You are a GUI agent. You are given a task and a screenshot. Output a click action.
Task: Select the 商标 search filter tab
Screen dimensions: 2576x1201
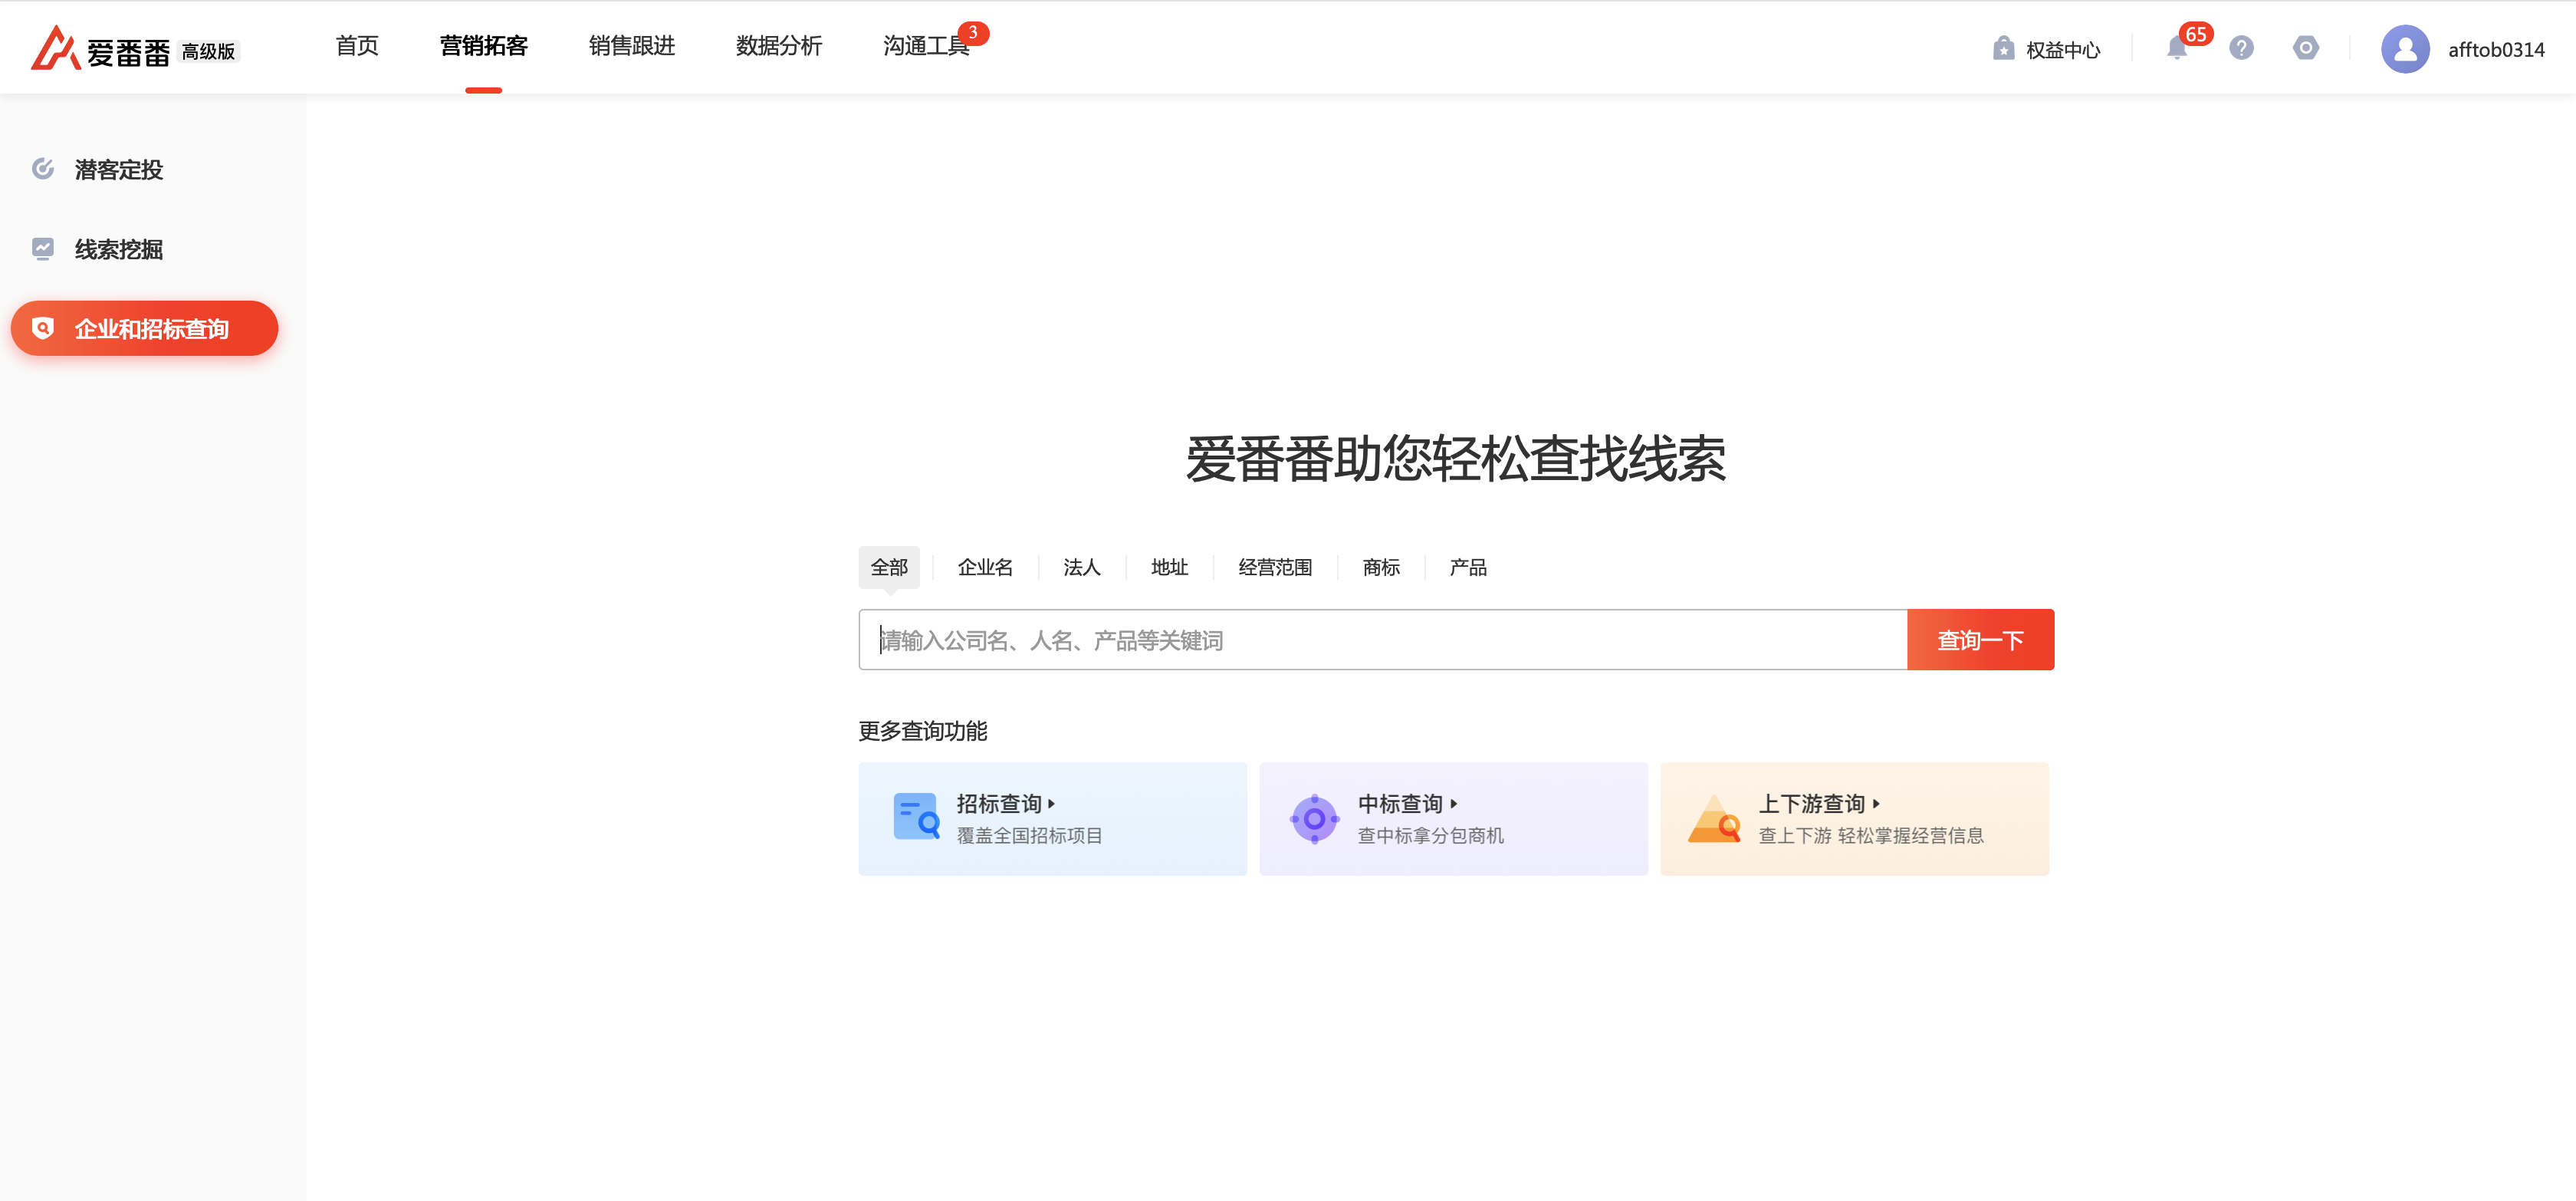pos(1381,568)
